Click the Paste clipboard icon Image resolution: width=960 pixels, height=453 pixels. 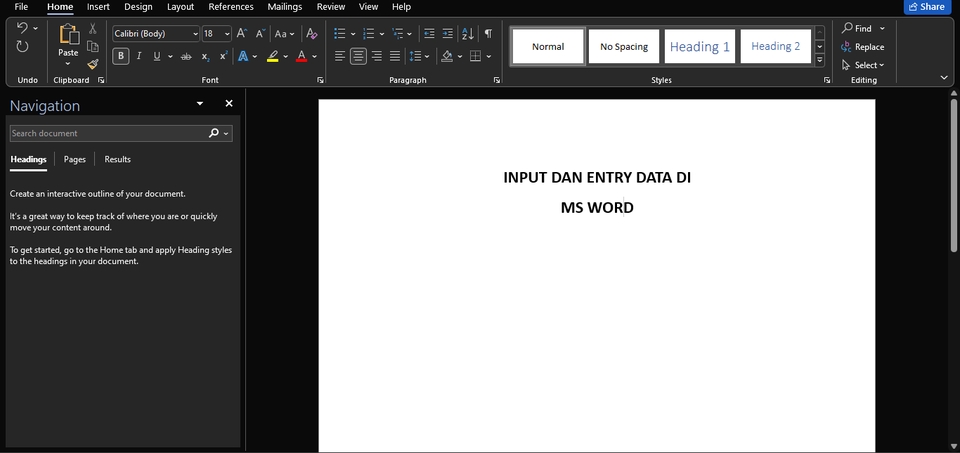pos(69,34)
